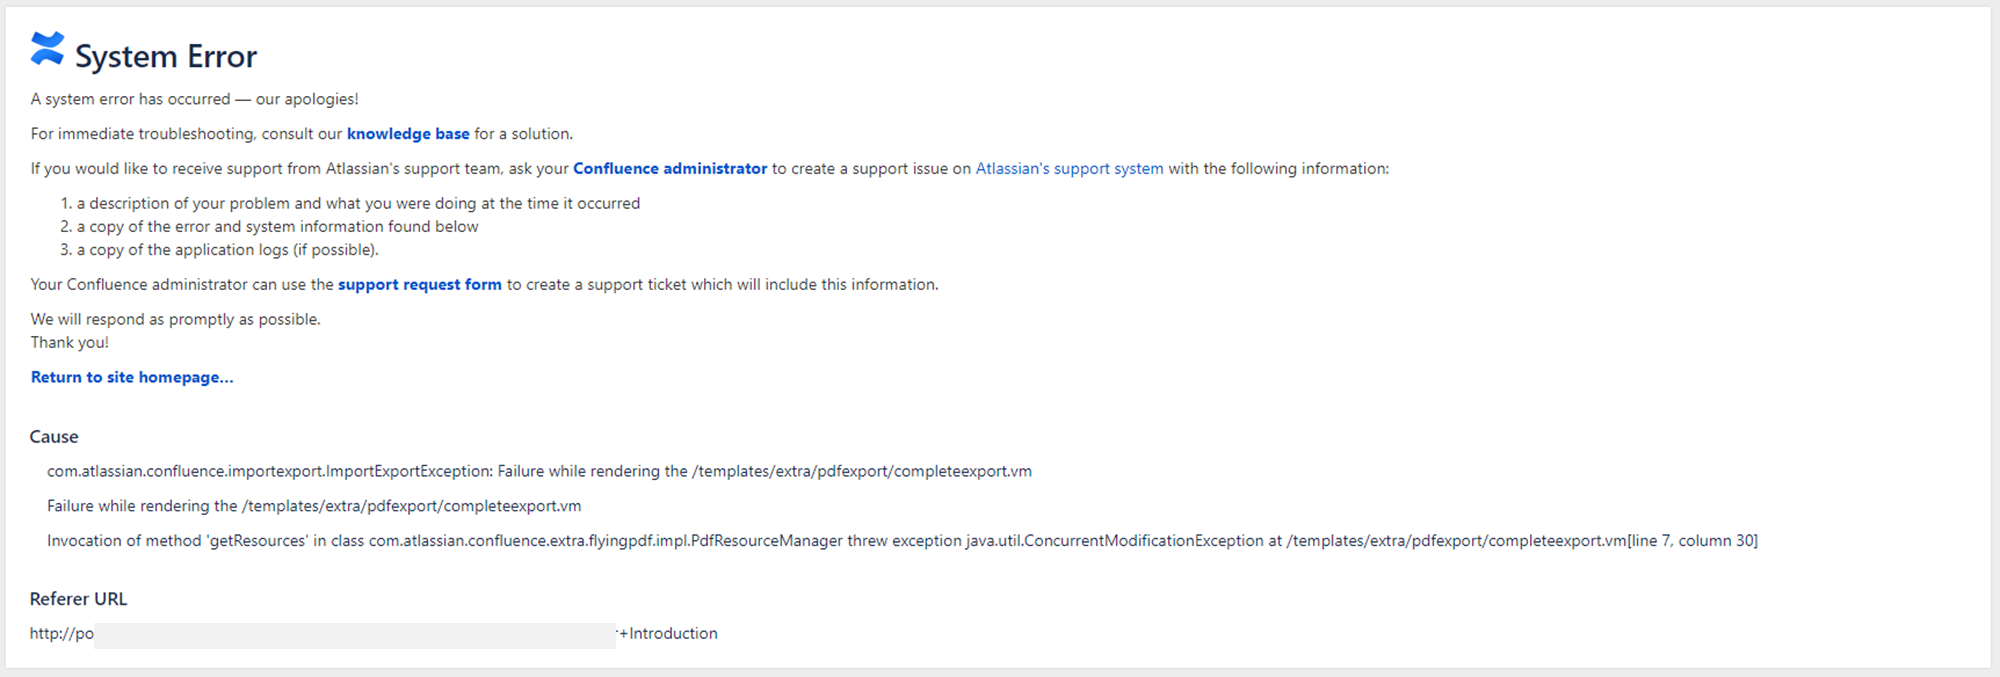This screenshot has width=2000, height=677.
Task: Visit Atlassian's support system link
Action: 1069,169
